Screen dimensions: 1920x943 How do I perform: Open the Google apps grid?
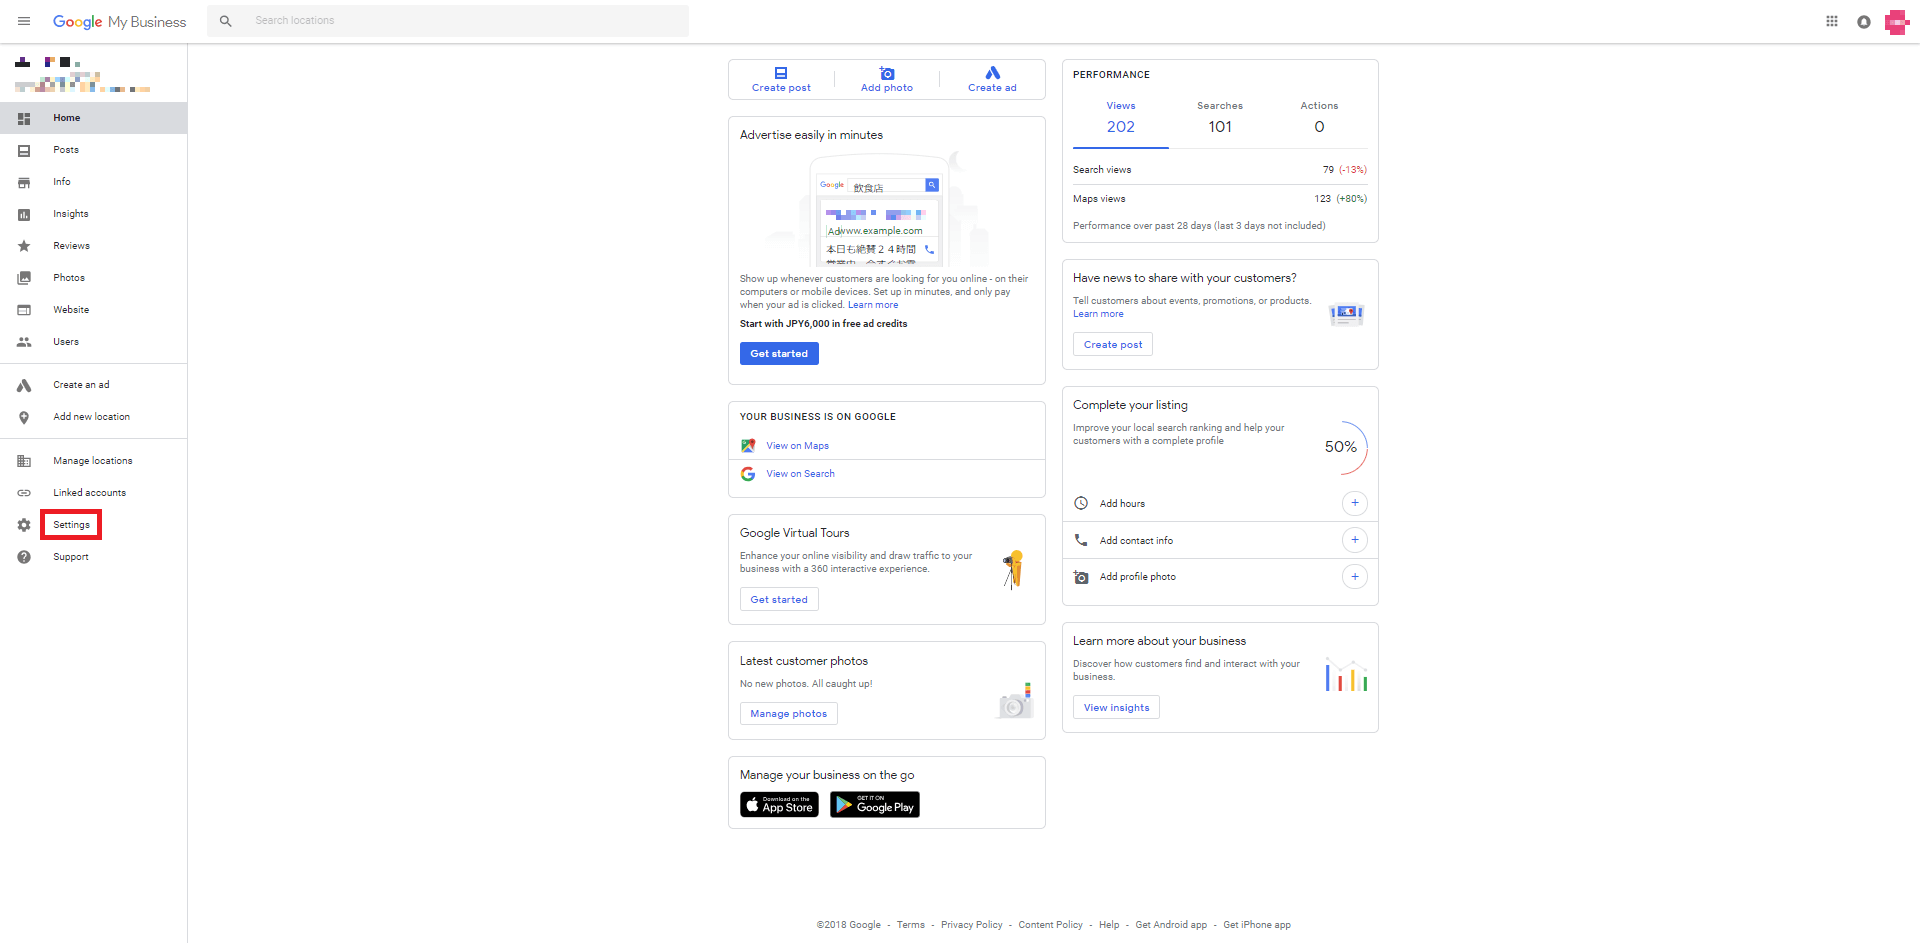pos(1831,21)
